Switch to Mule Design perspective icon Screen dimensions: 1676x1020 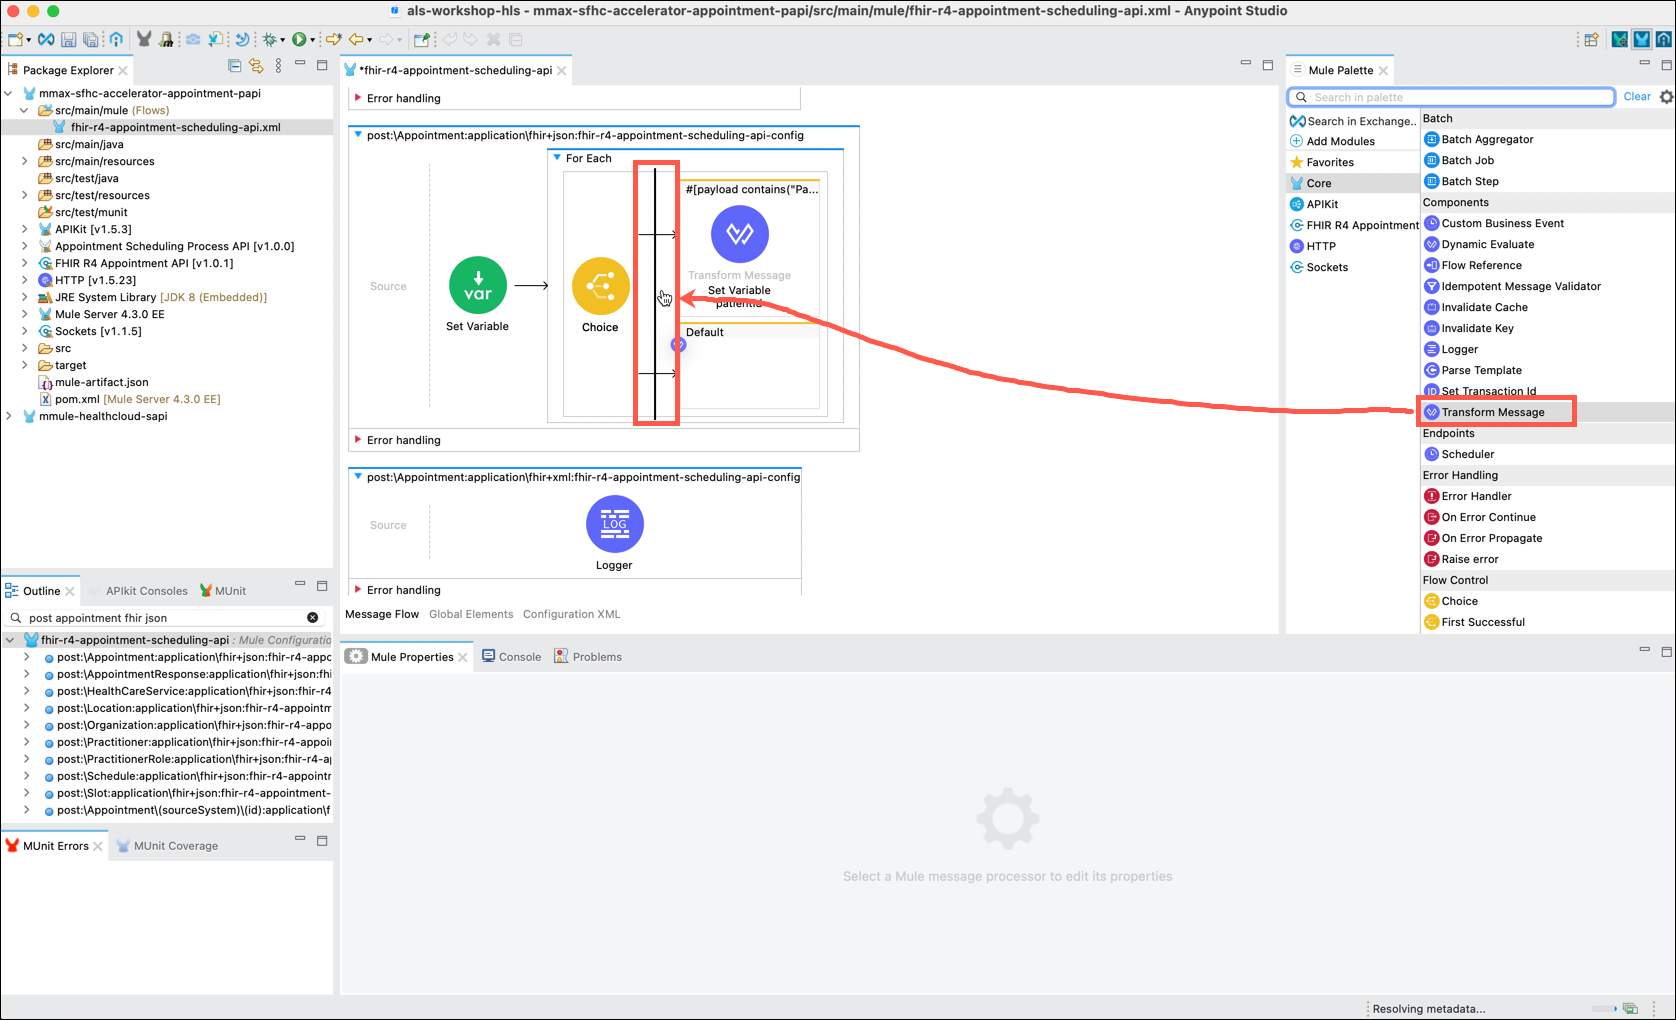click(x=1641, y=40)
